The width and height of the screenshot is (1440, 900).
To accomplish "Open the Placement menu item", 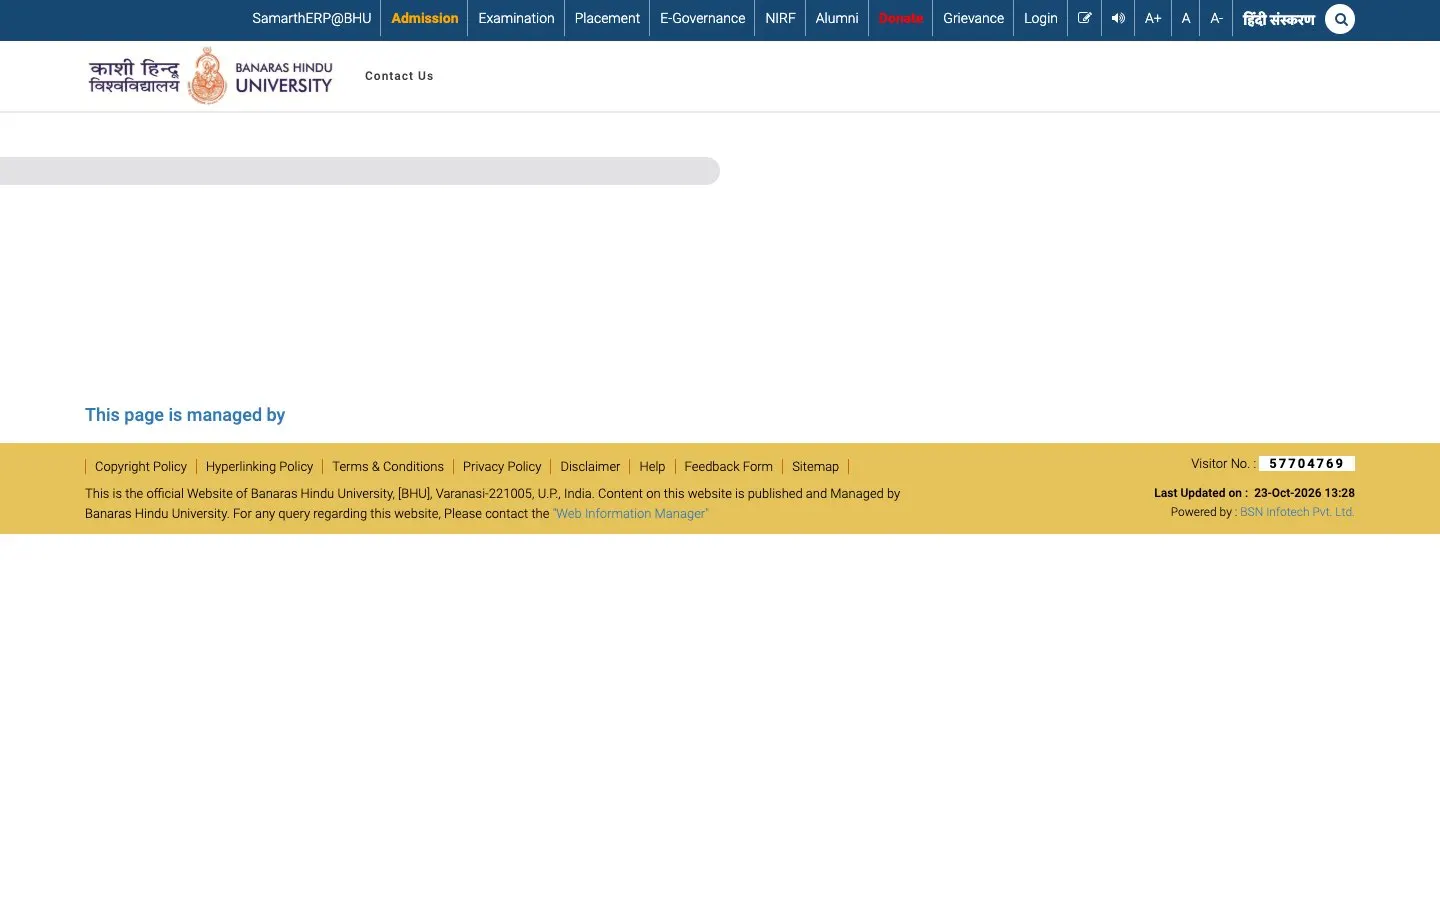I will [607, 18].
